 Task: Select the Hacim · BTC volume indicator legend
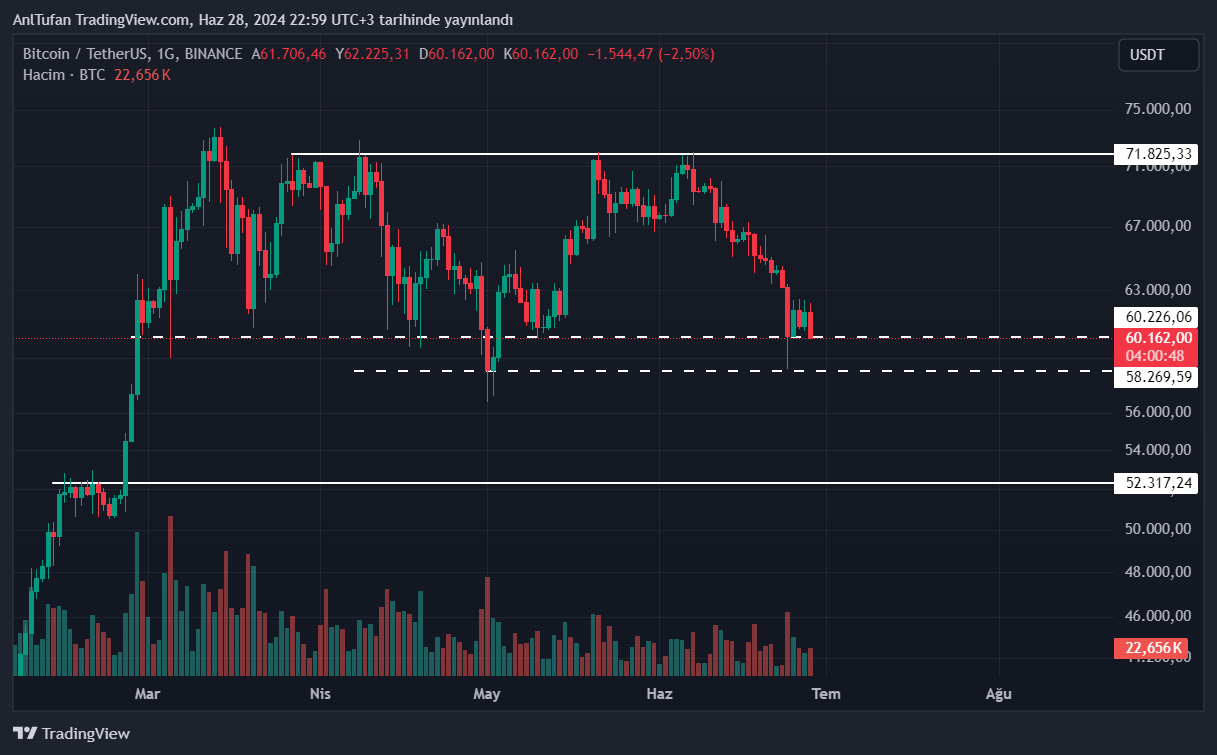coord(65,75)
